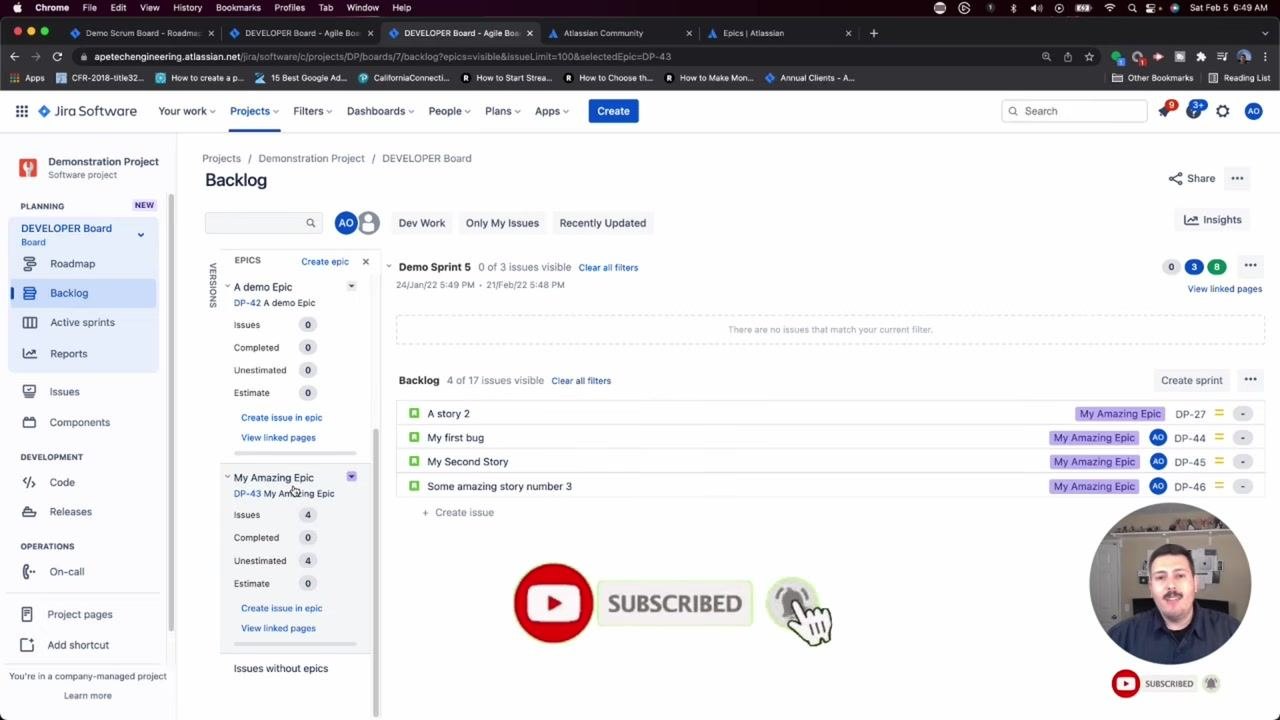Open the Filters dropdown

pos(313,111)
